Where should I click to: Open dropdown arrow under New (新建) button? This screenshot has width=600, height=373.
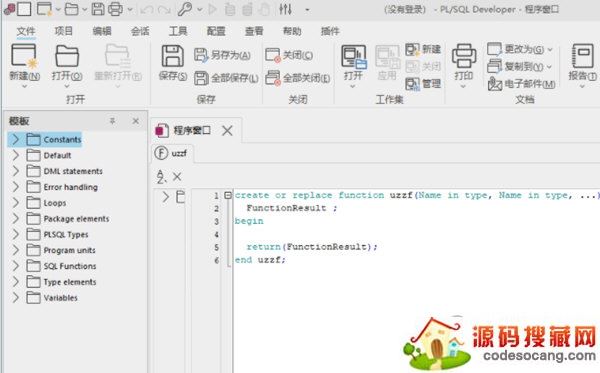(24, 86)
